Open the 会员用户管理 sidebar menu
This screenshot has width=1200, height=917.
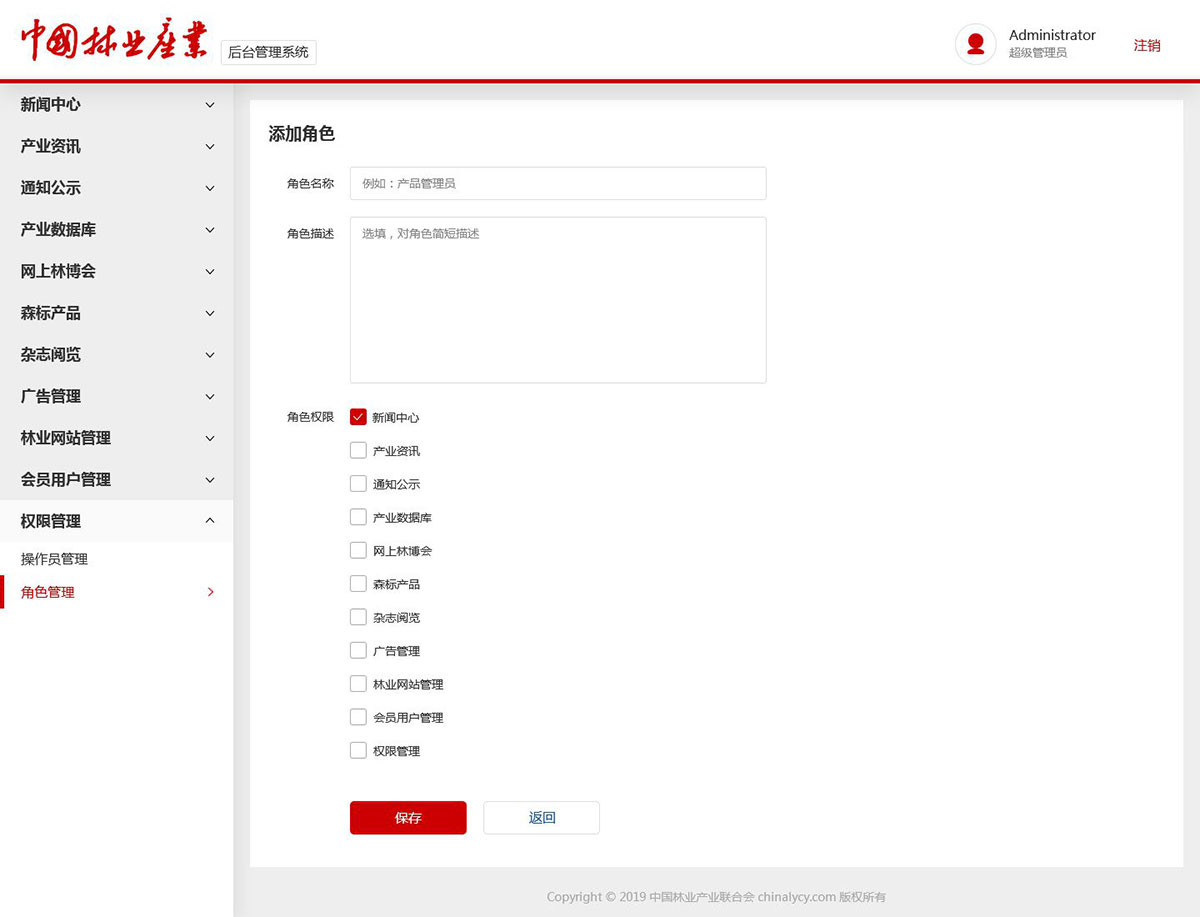click(117, 480)
